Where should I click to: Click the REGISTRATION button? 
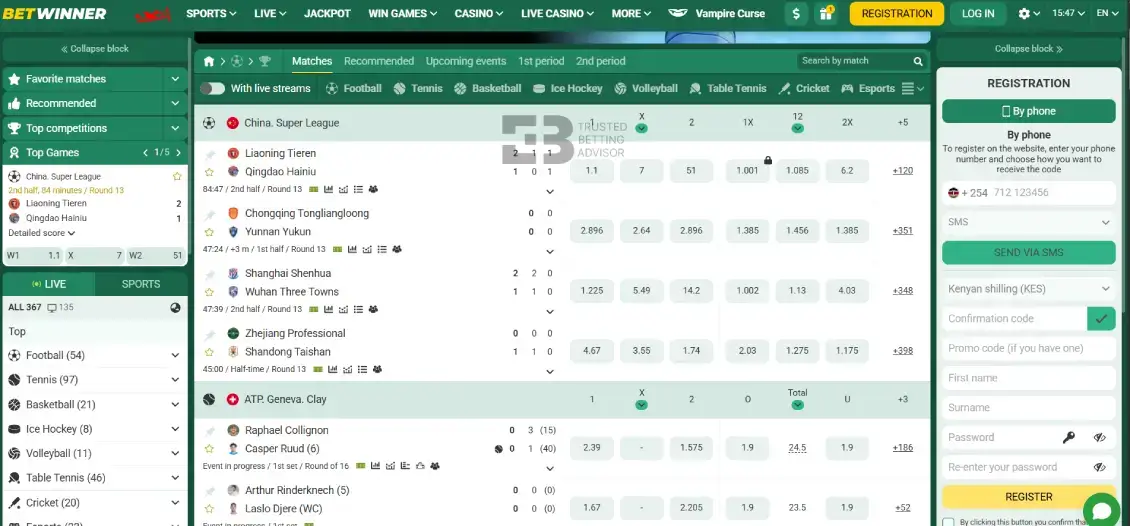coord(897,14)
